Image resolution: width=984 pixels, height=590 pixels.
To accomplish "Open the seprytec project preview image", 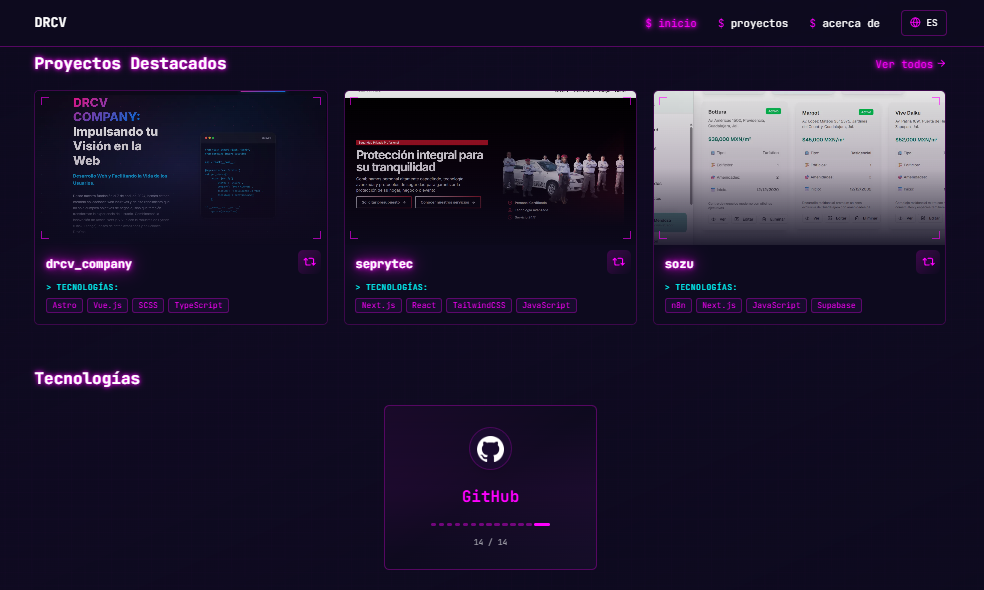I will 490,166.
